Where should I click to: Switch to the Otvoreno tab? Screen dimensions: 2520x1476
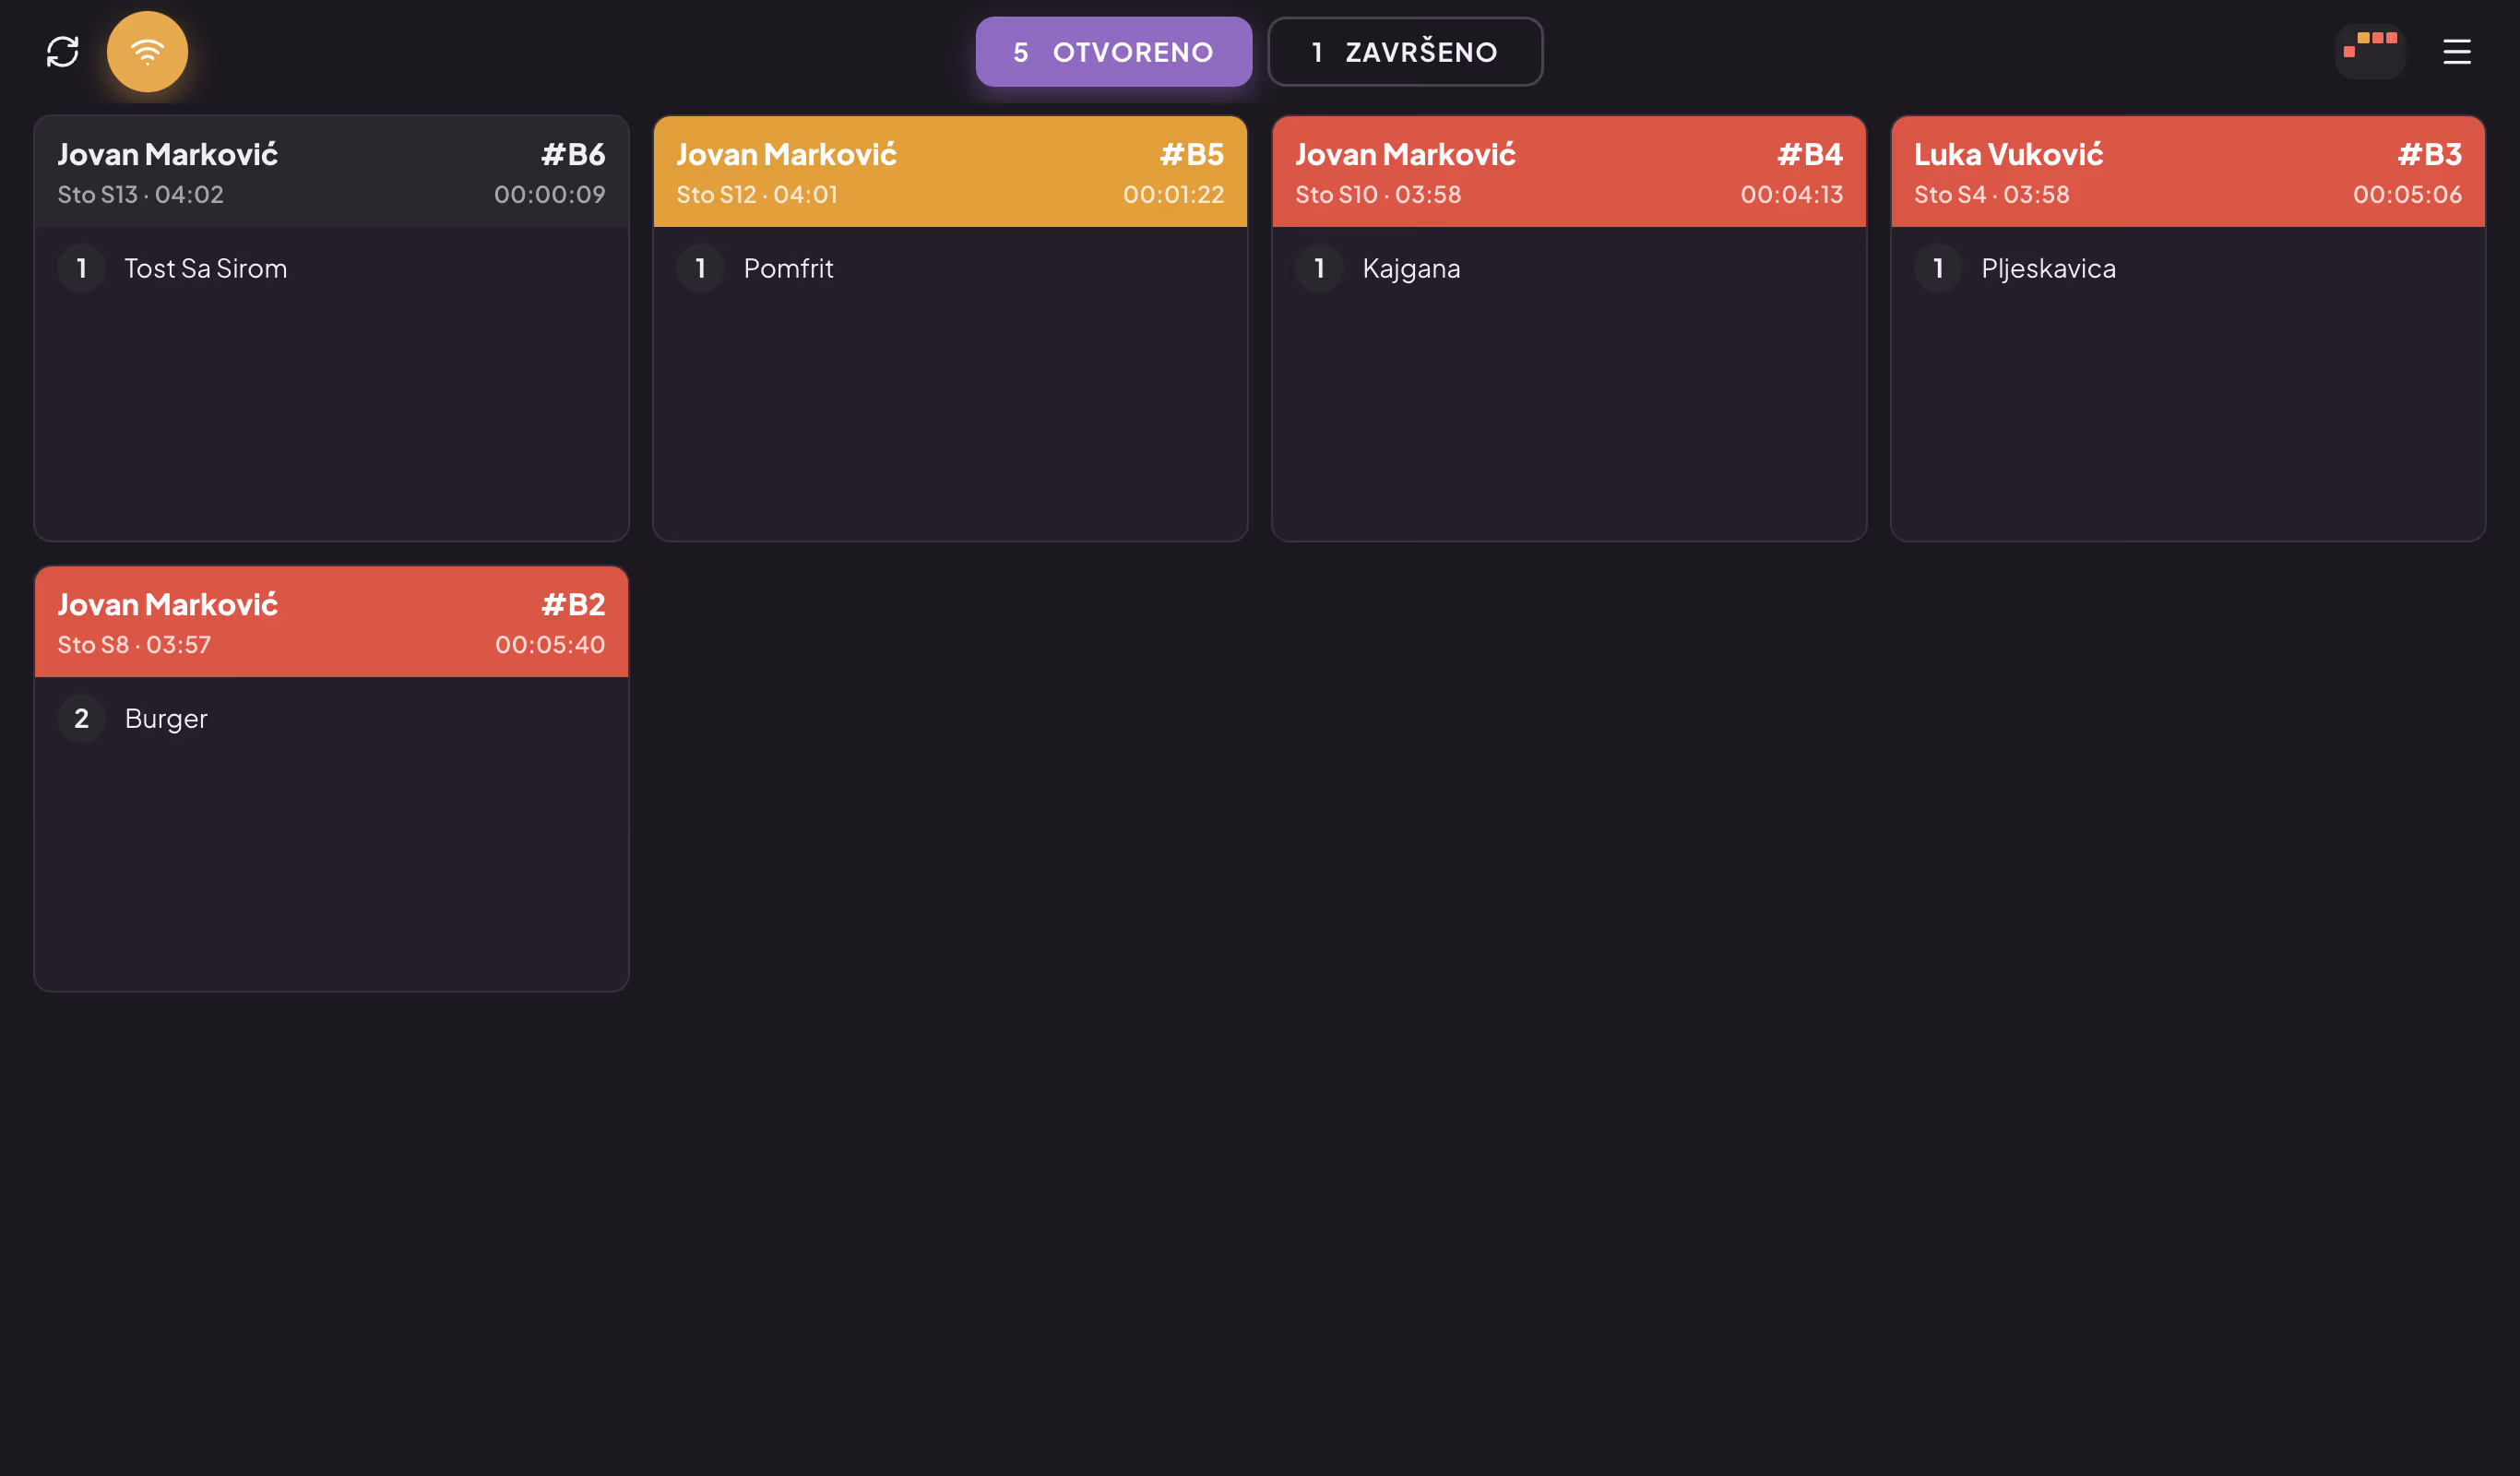pyautogui.click(x=1113, y=52)
